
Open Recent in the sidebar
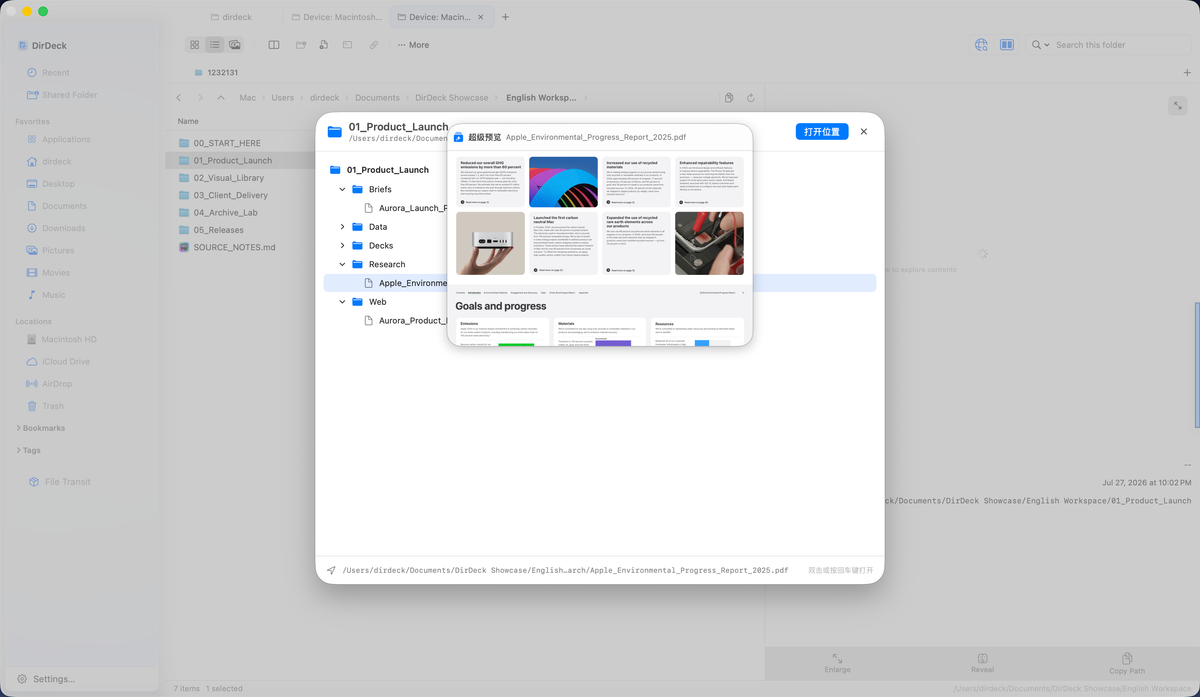(56, 73)
